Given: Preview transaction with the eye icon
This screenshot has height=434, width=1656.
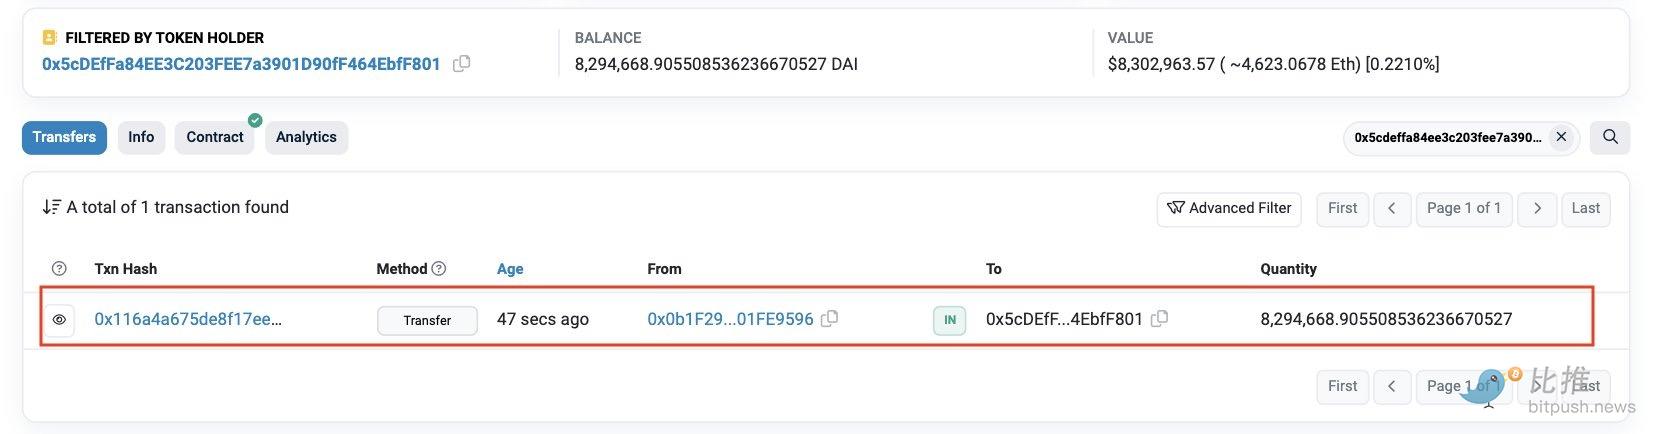Looking at the screenshot, I should point(59,320).
